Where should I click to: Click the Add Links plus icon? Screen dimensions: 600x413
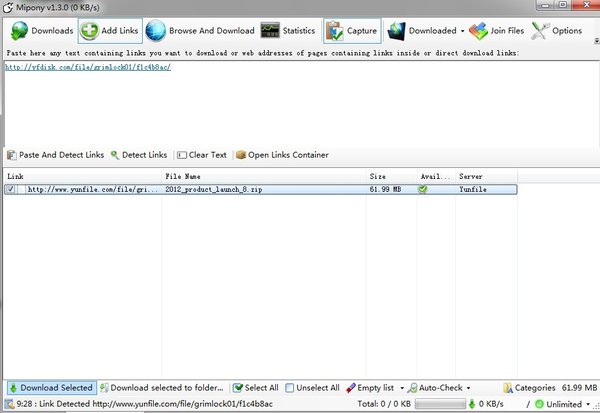(89, 31)
